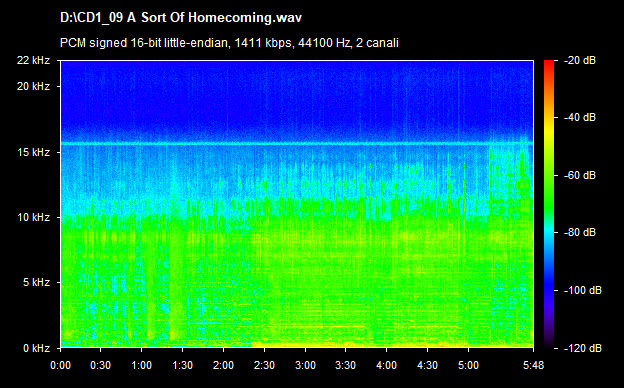Image resolution: width=624 pixels, height=388 pixels.
Task: Click the 4:00 time axis label
Action: pos(386,365)
